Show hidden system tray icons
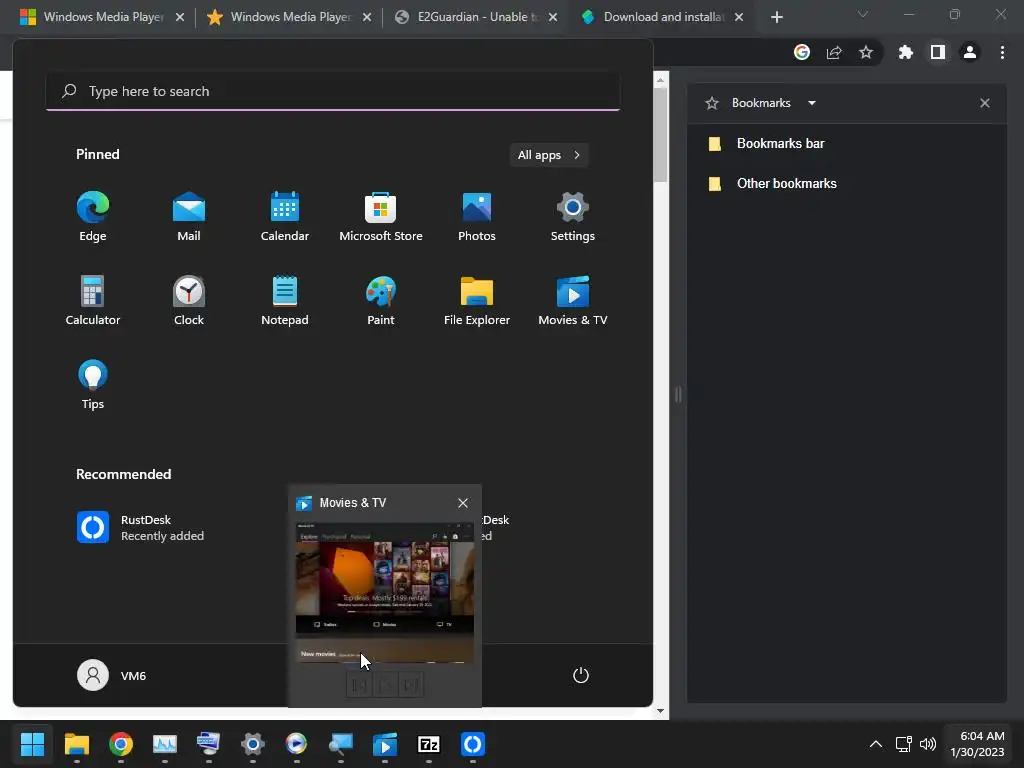 (x=876, y=744)
